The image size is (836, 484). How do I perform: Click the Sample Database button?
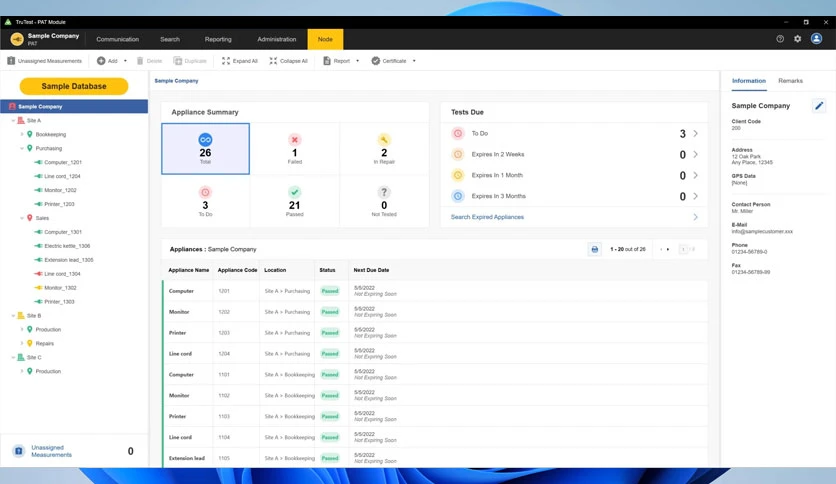pos(74,86)
